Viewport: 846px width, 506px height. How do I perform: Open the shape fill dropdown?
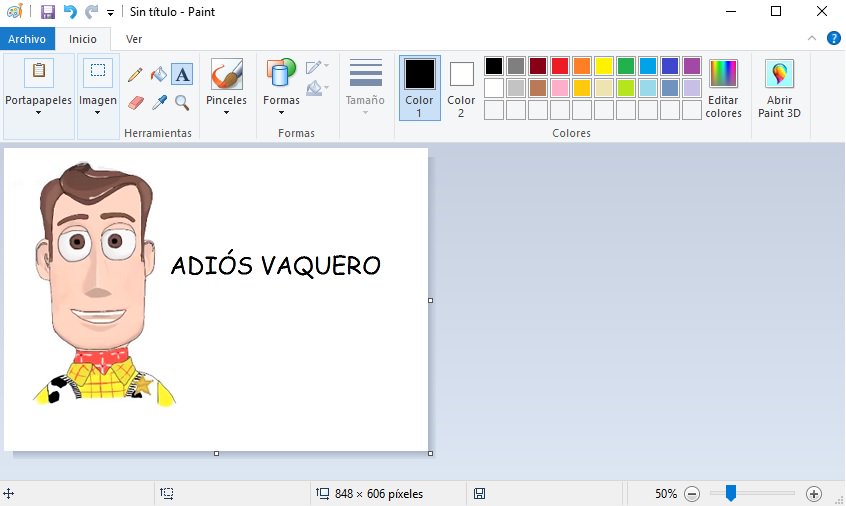tap(317, 87)
